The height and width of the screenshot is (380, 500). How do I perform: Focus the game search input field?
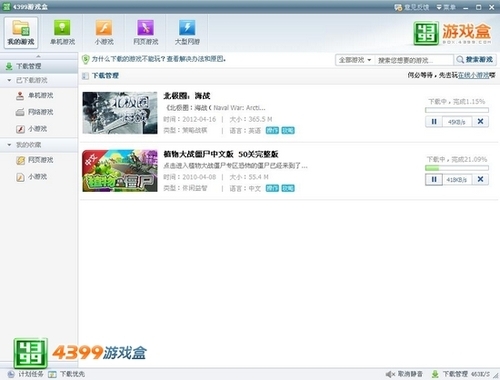pyautogui.click(x=414, y=60)
